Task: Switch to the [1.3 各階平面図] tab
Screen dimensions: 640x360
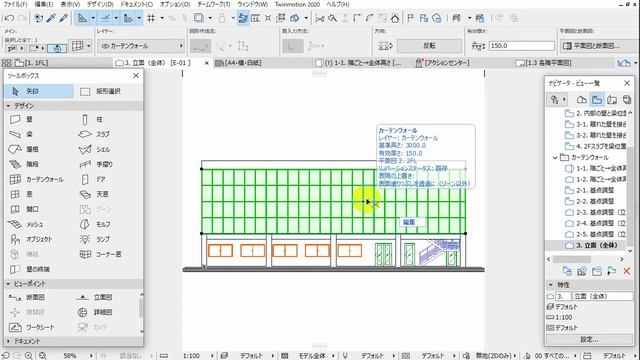Action: [x=544, y=63]
